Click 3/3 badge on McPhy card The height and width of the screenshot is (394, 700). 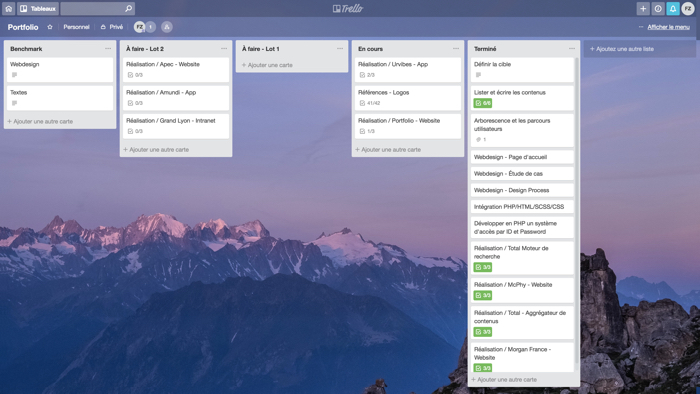pos(483,295)
